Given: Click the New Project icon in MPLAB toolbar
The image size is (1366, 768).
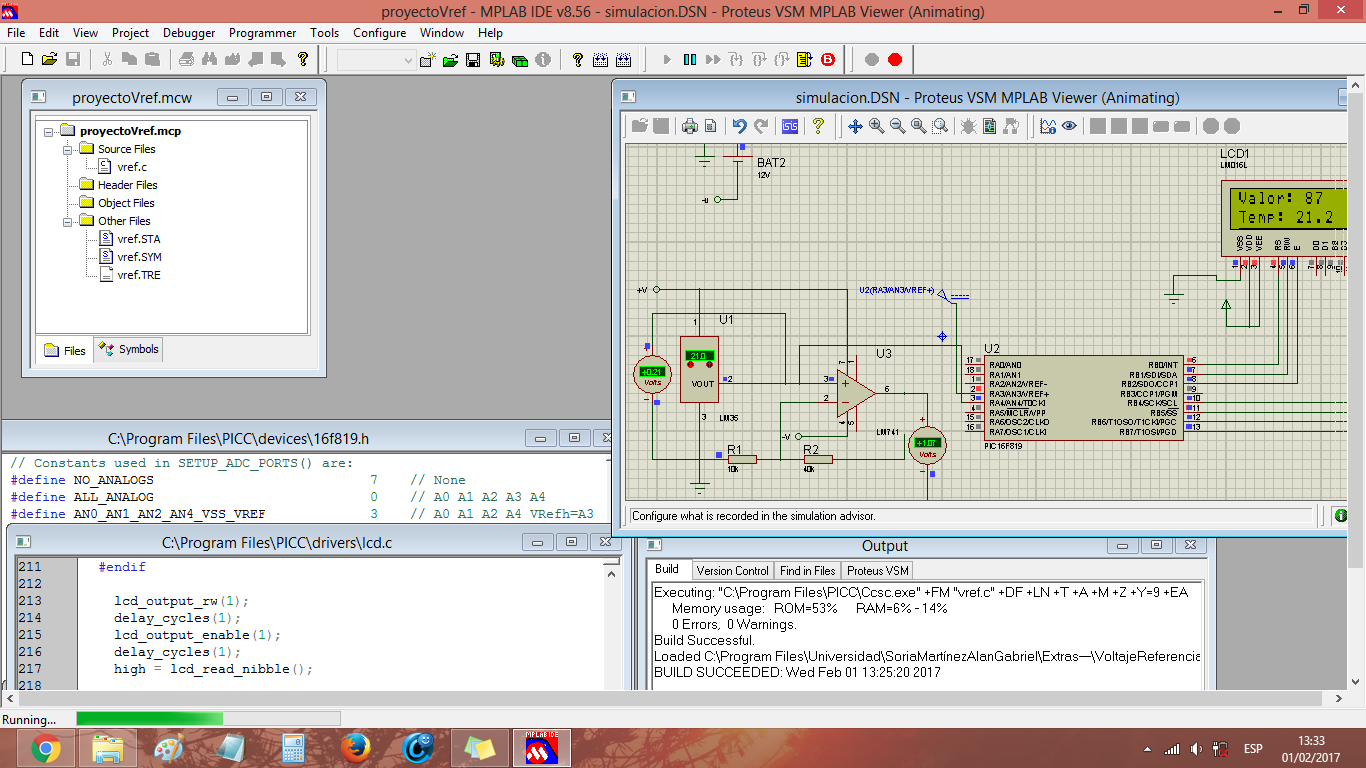Looking at the screenshot, I should 428,60.
